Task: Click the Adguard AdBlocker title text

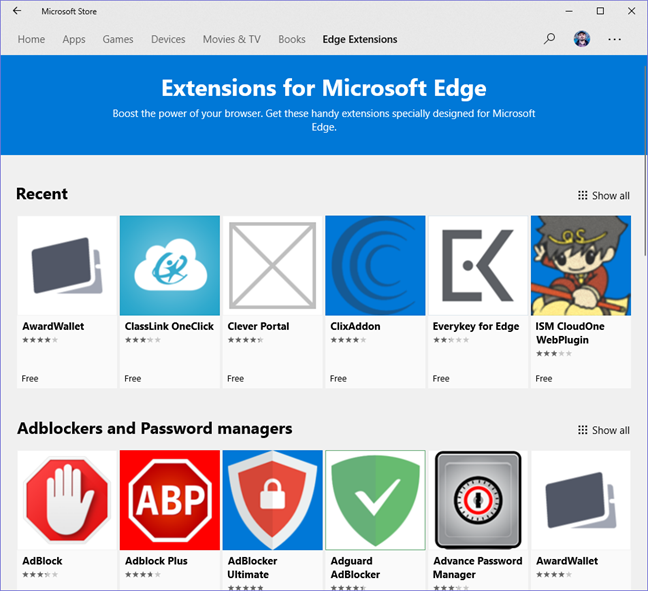Action: click(x=355, y=567)
